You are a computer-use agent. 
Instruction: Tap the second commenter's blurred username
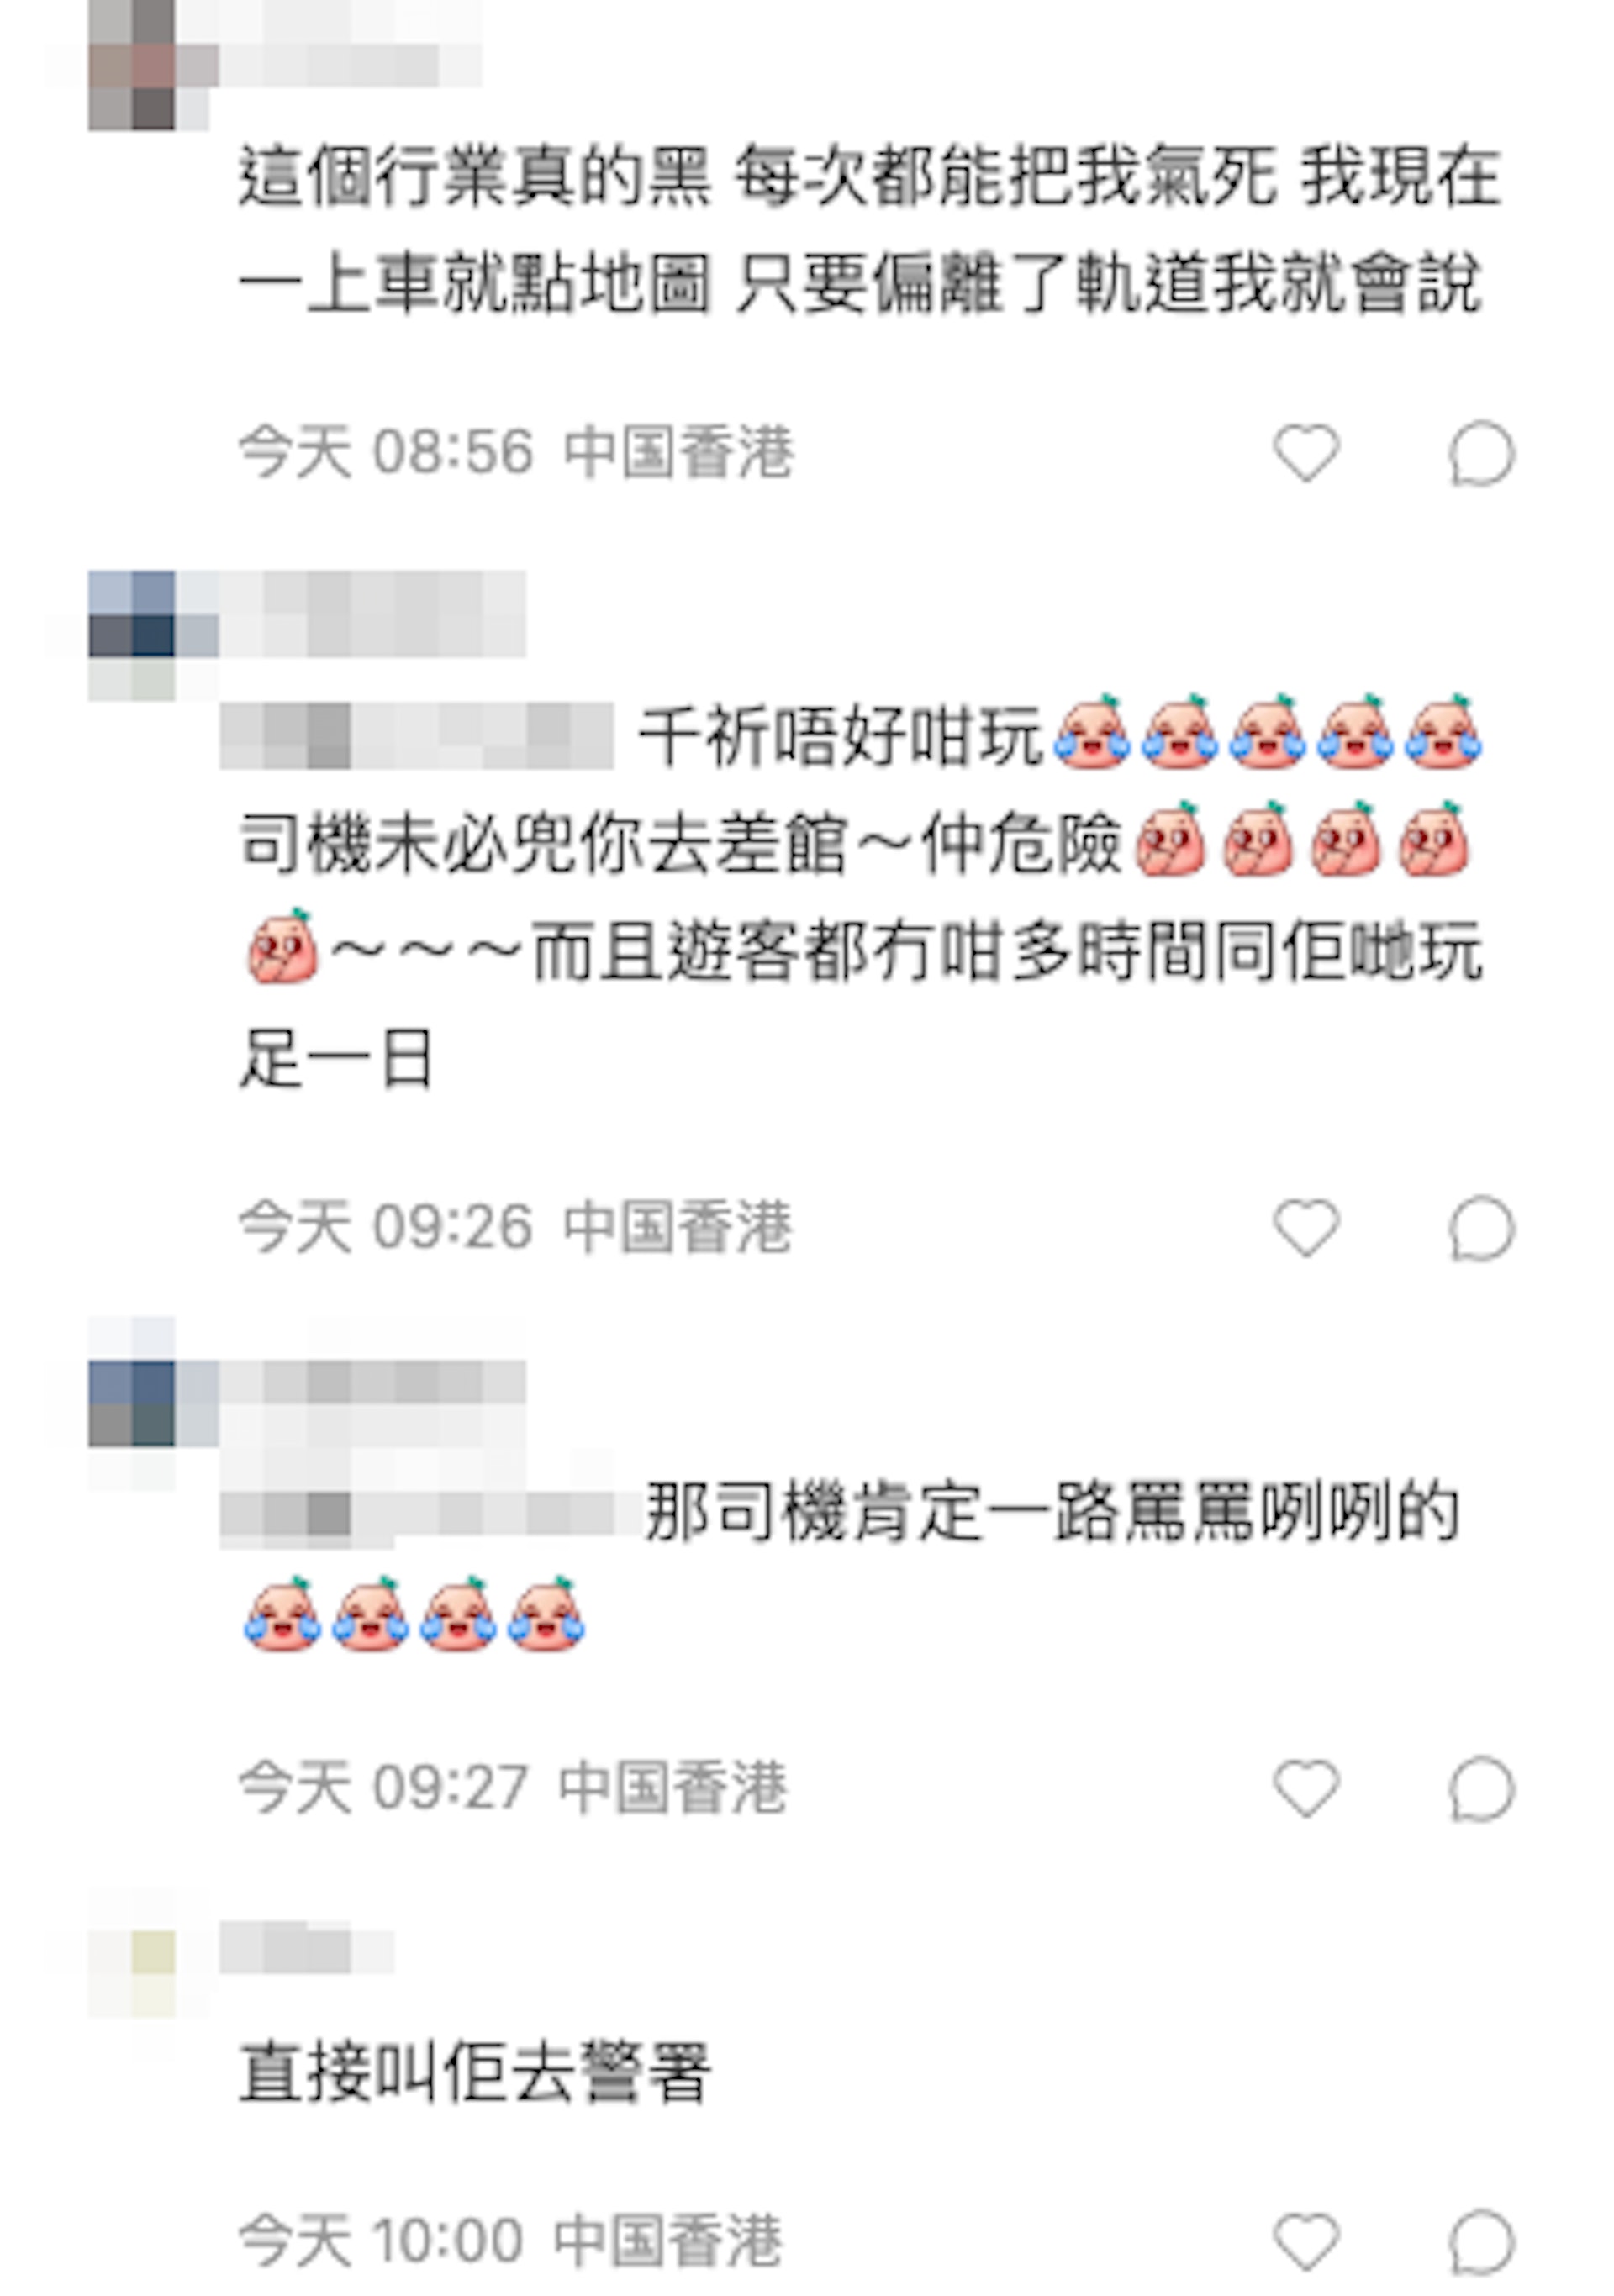click(x=372, y=613)
